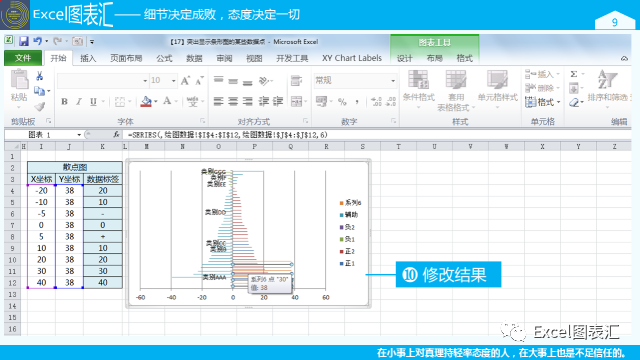Click the Percent style icon
Screen dimensions: 640x360
tap(342, 102)
